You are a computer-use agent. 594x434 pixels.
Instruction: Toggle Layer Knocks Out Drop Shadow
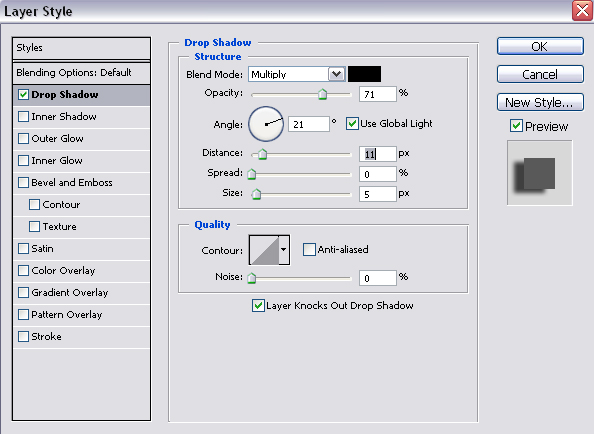pos(258,305)
